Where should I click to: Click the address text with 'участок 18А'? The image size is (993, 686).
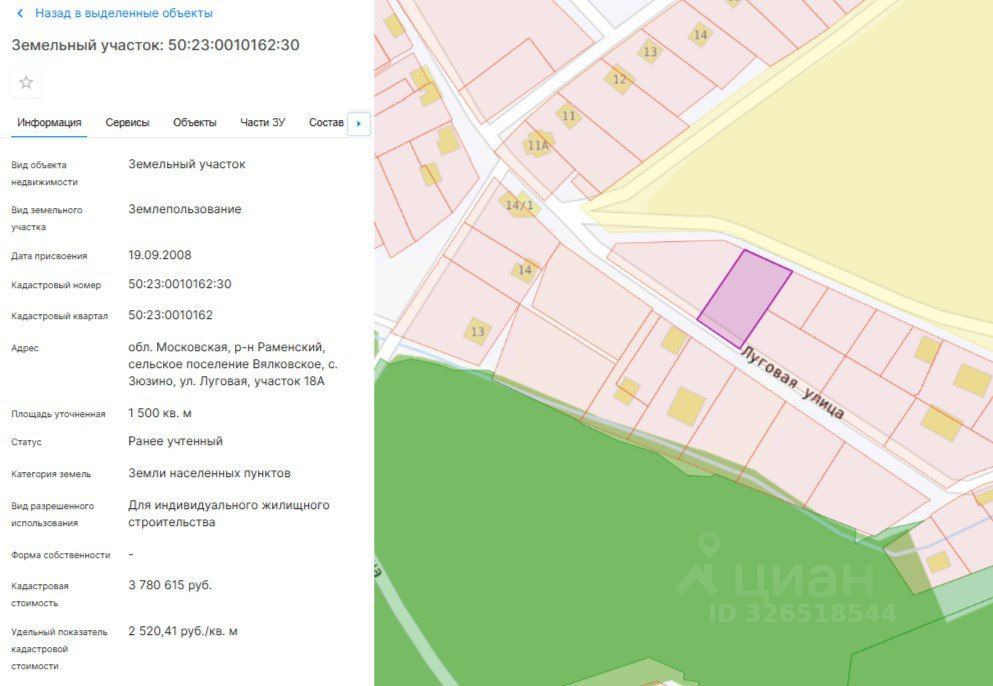pos(233,364)
